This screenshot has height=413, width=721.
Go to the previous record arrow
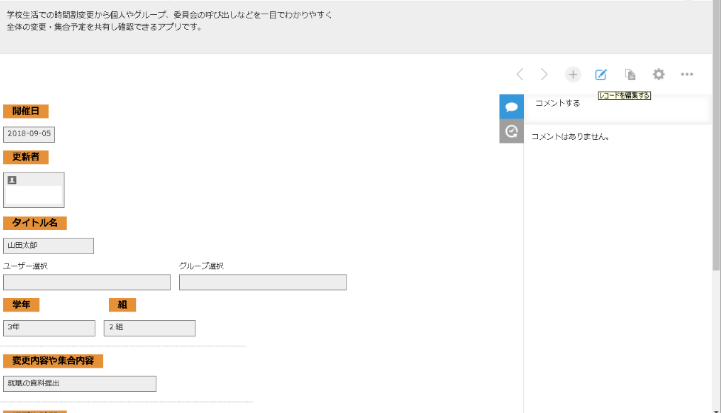pyautogui.click(x=520, y=74)
